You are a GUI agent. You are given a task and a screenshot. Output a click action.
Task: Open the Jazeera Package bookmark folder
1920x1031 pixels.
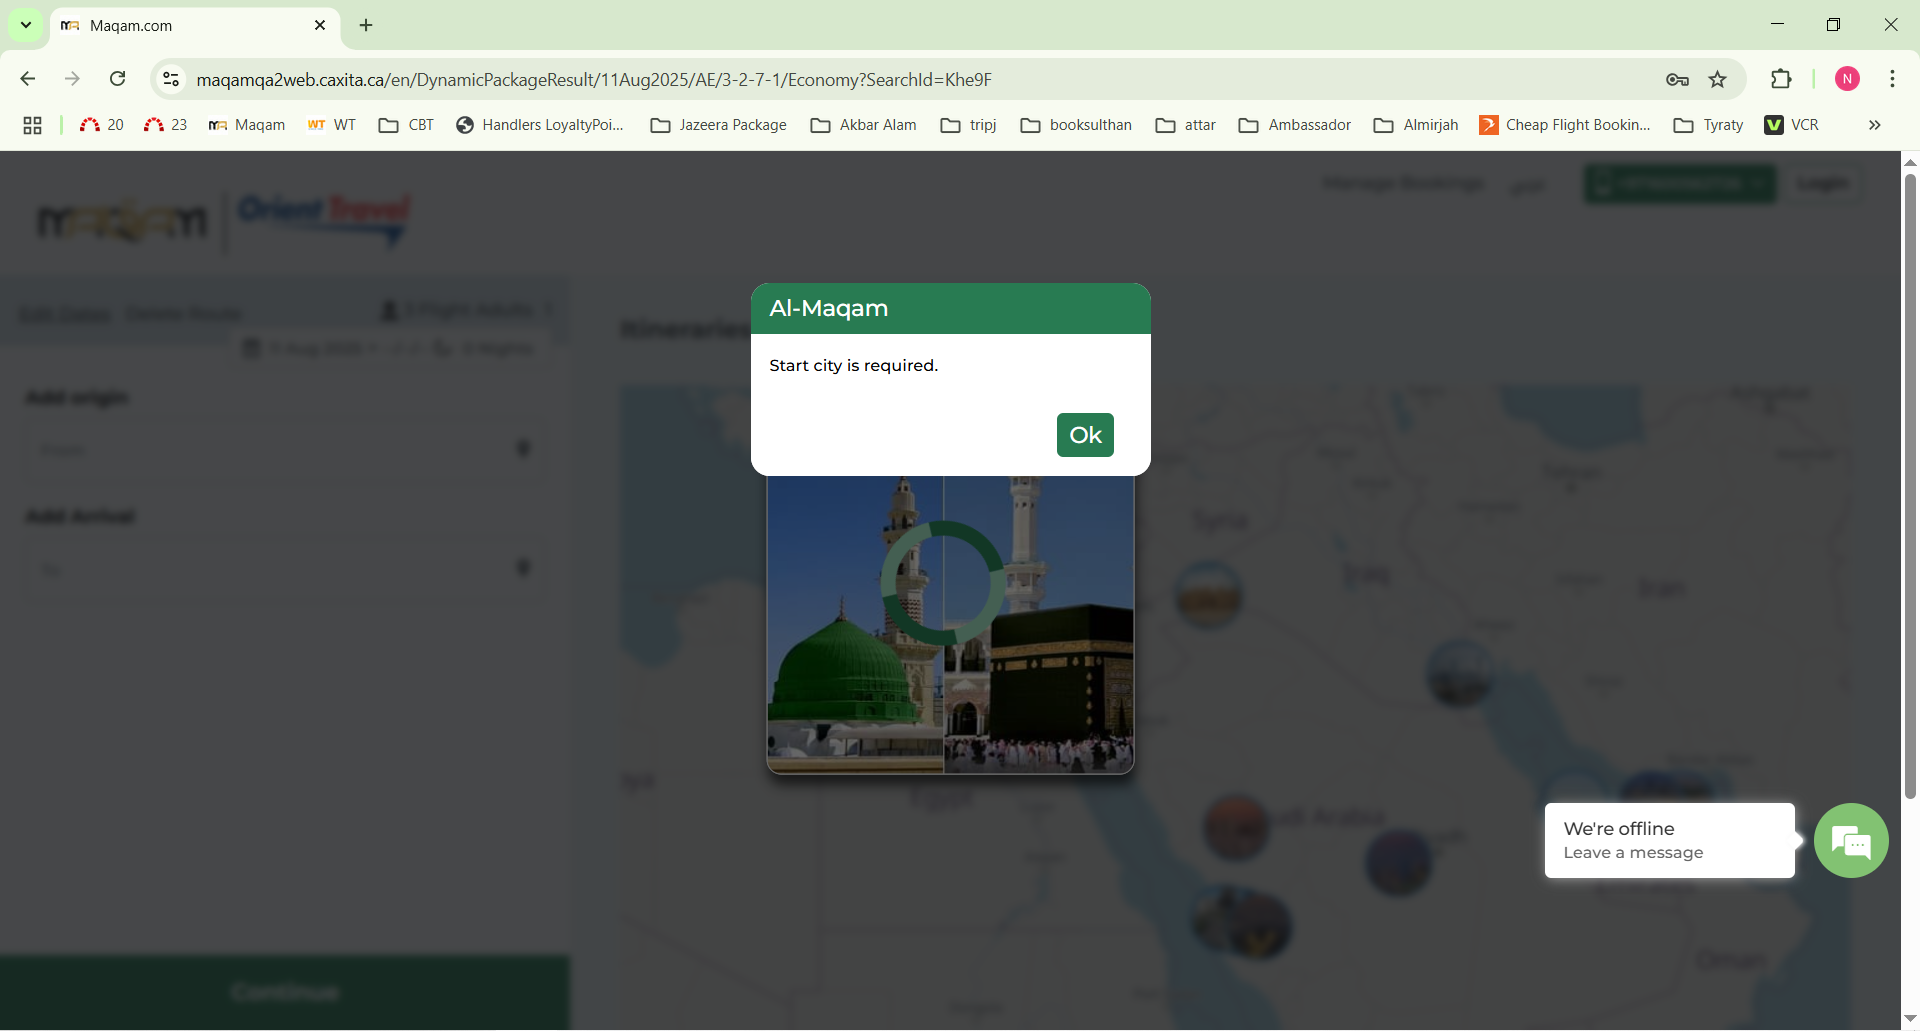(719, 125)
